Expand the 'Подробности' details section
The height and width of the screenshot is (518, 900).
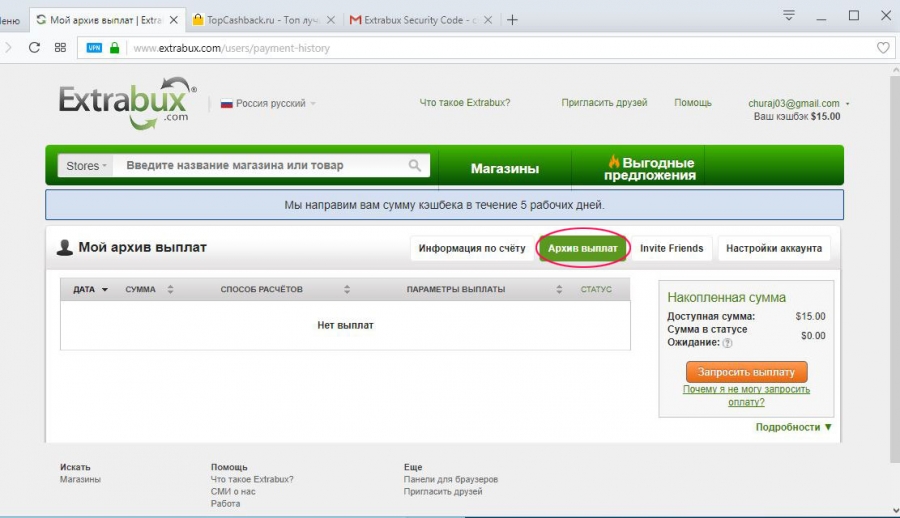pos(793,427)
